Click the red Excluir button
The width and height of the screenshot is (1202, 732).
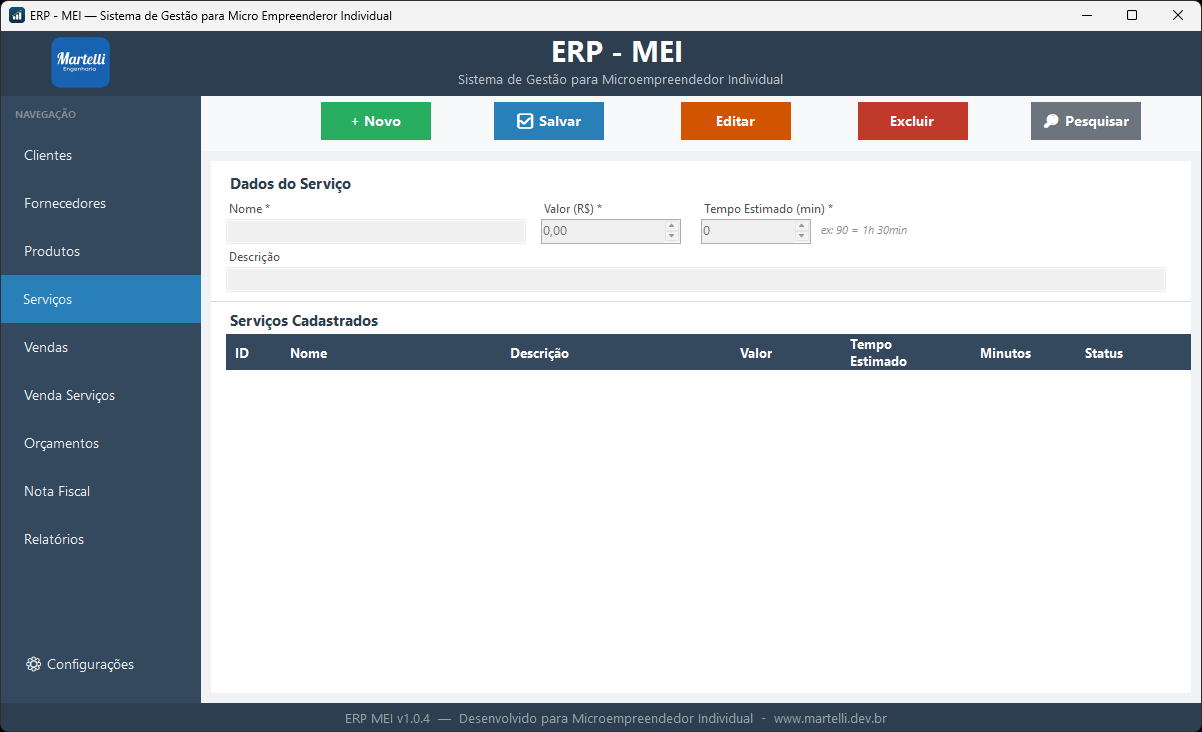coord(913,121)
